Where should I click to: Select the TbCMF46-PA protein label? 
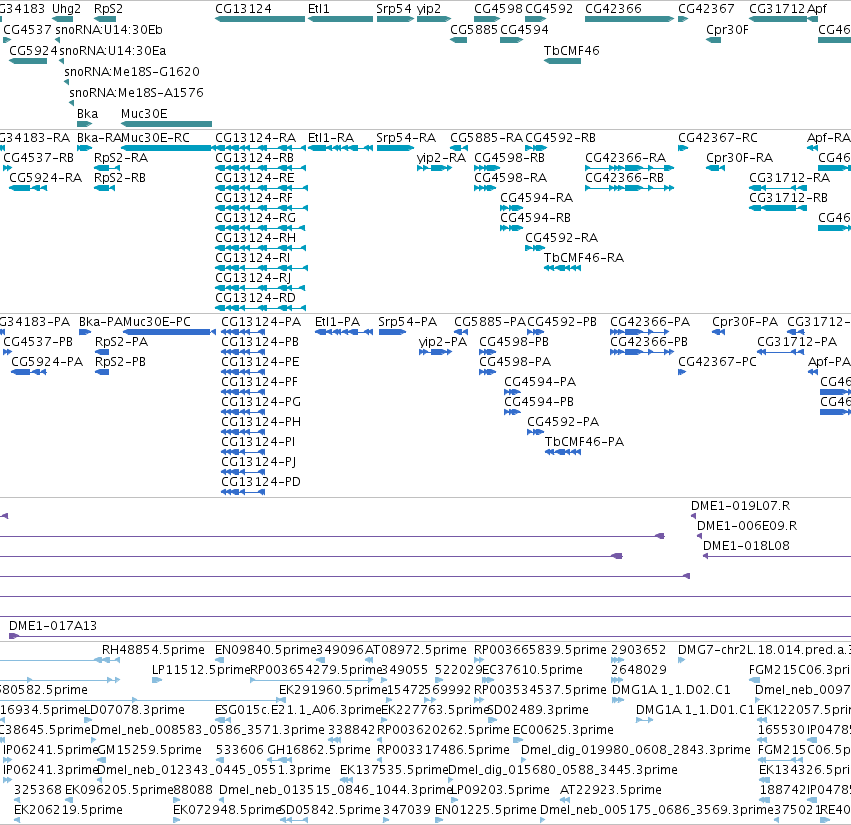click(x=584, y=442)
